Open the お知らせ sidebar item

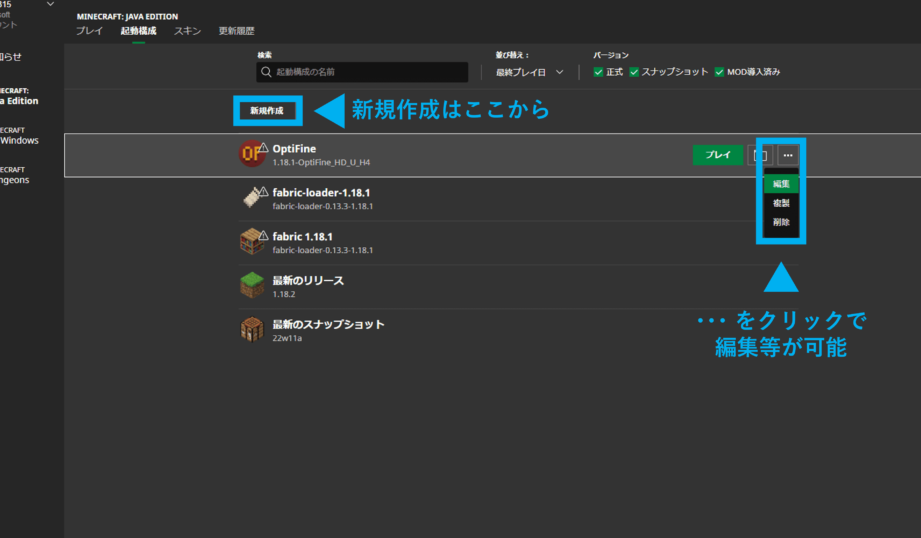click(11, 57)
